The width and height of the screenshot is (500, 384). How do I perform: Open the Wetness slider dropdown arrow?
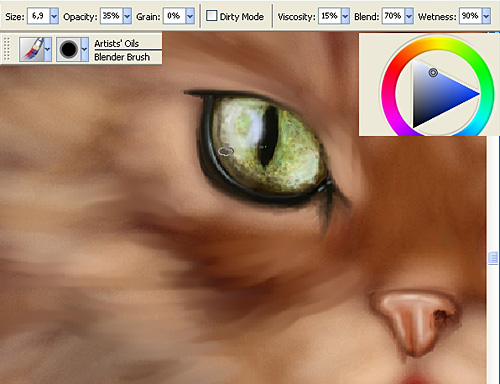tap(486, 16)
